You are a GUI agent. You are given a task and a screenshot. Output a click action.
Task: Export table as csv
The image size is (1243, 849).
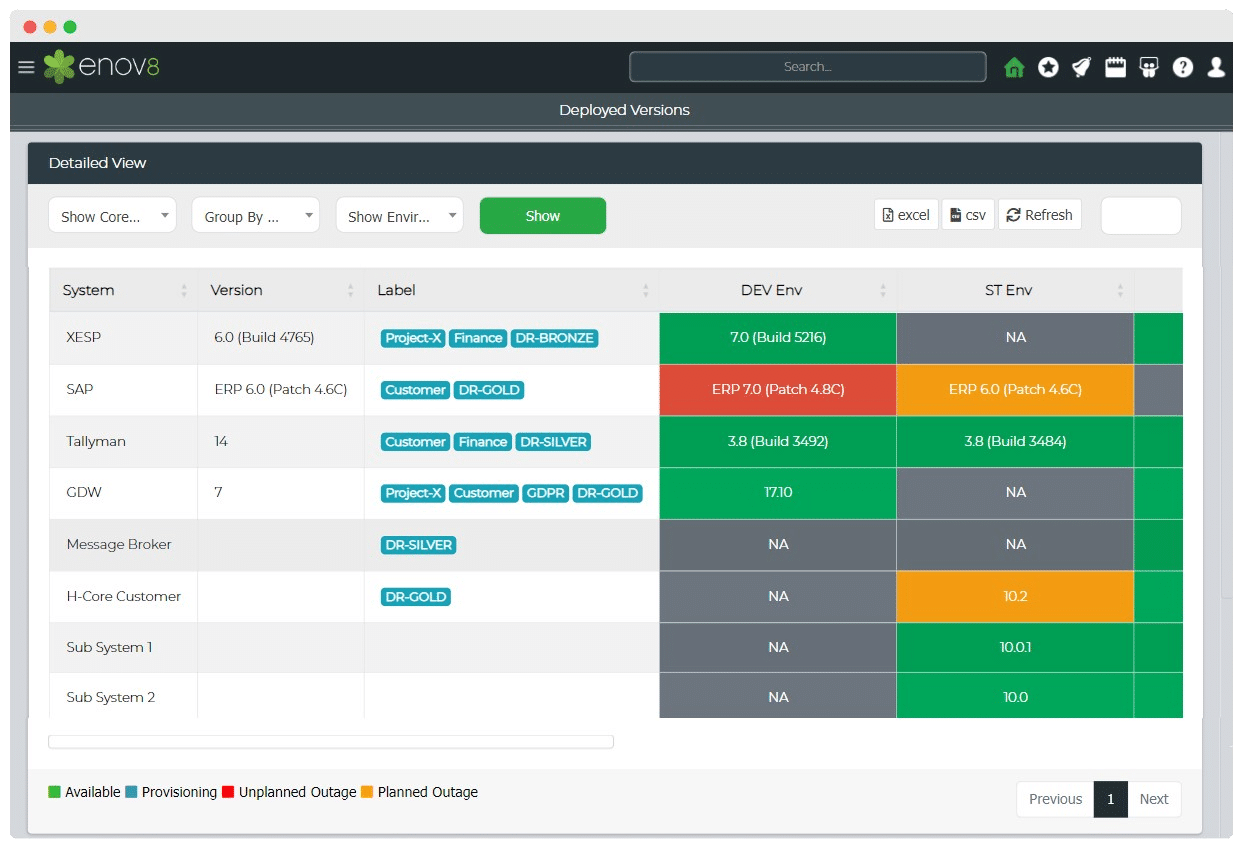point(967,215)
